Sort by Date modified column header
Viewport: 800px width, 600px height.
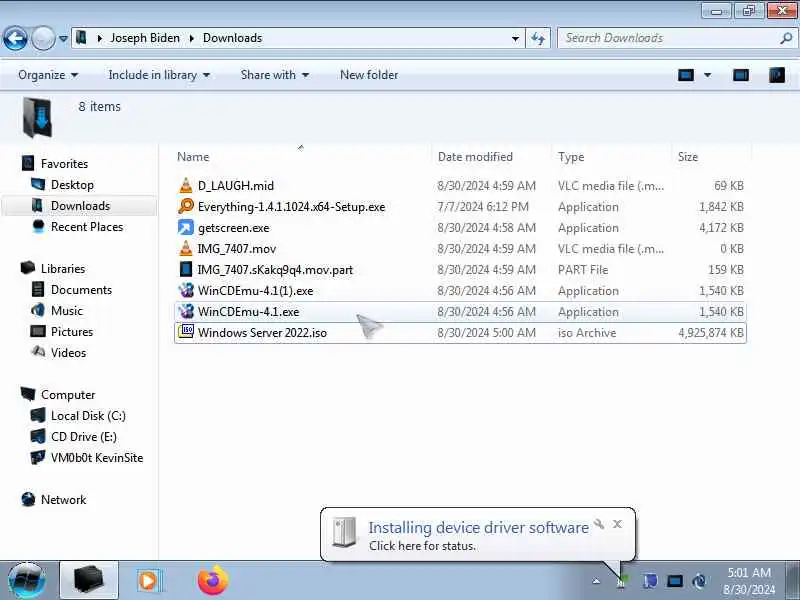[475, 157]
